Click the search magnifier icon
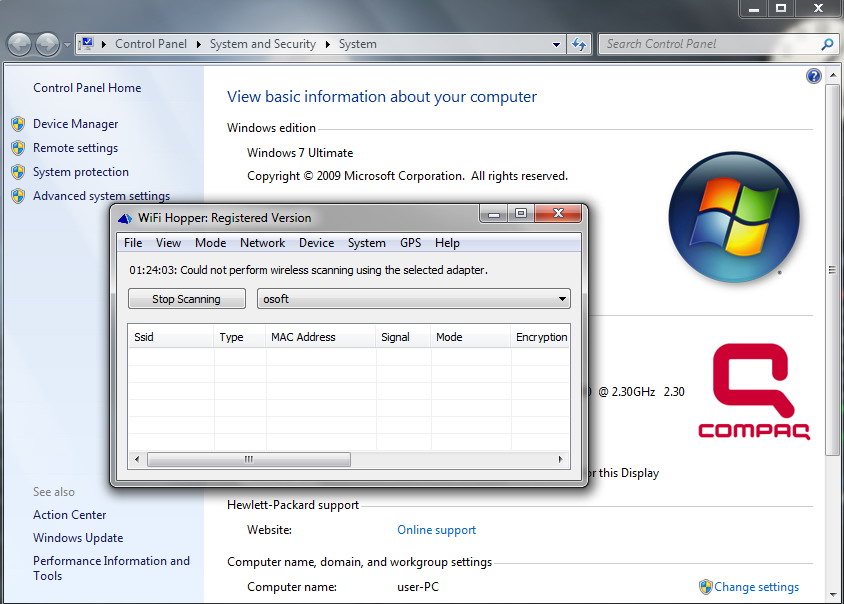The height and width of the screenshot is (604, 844). pyautogui.click(x=828, y=44)
